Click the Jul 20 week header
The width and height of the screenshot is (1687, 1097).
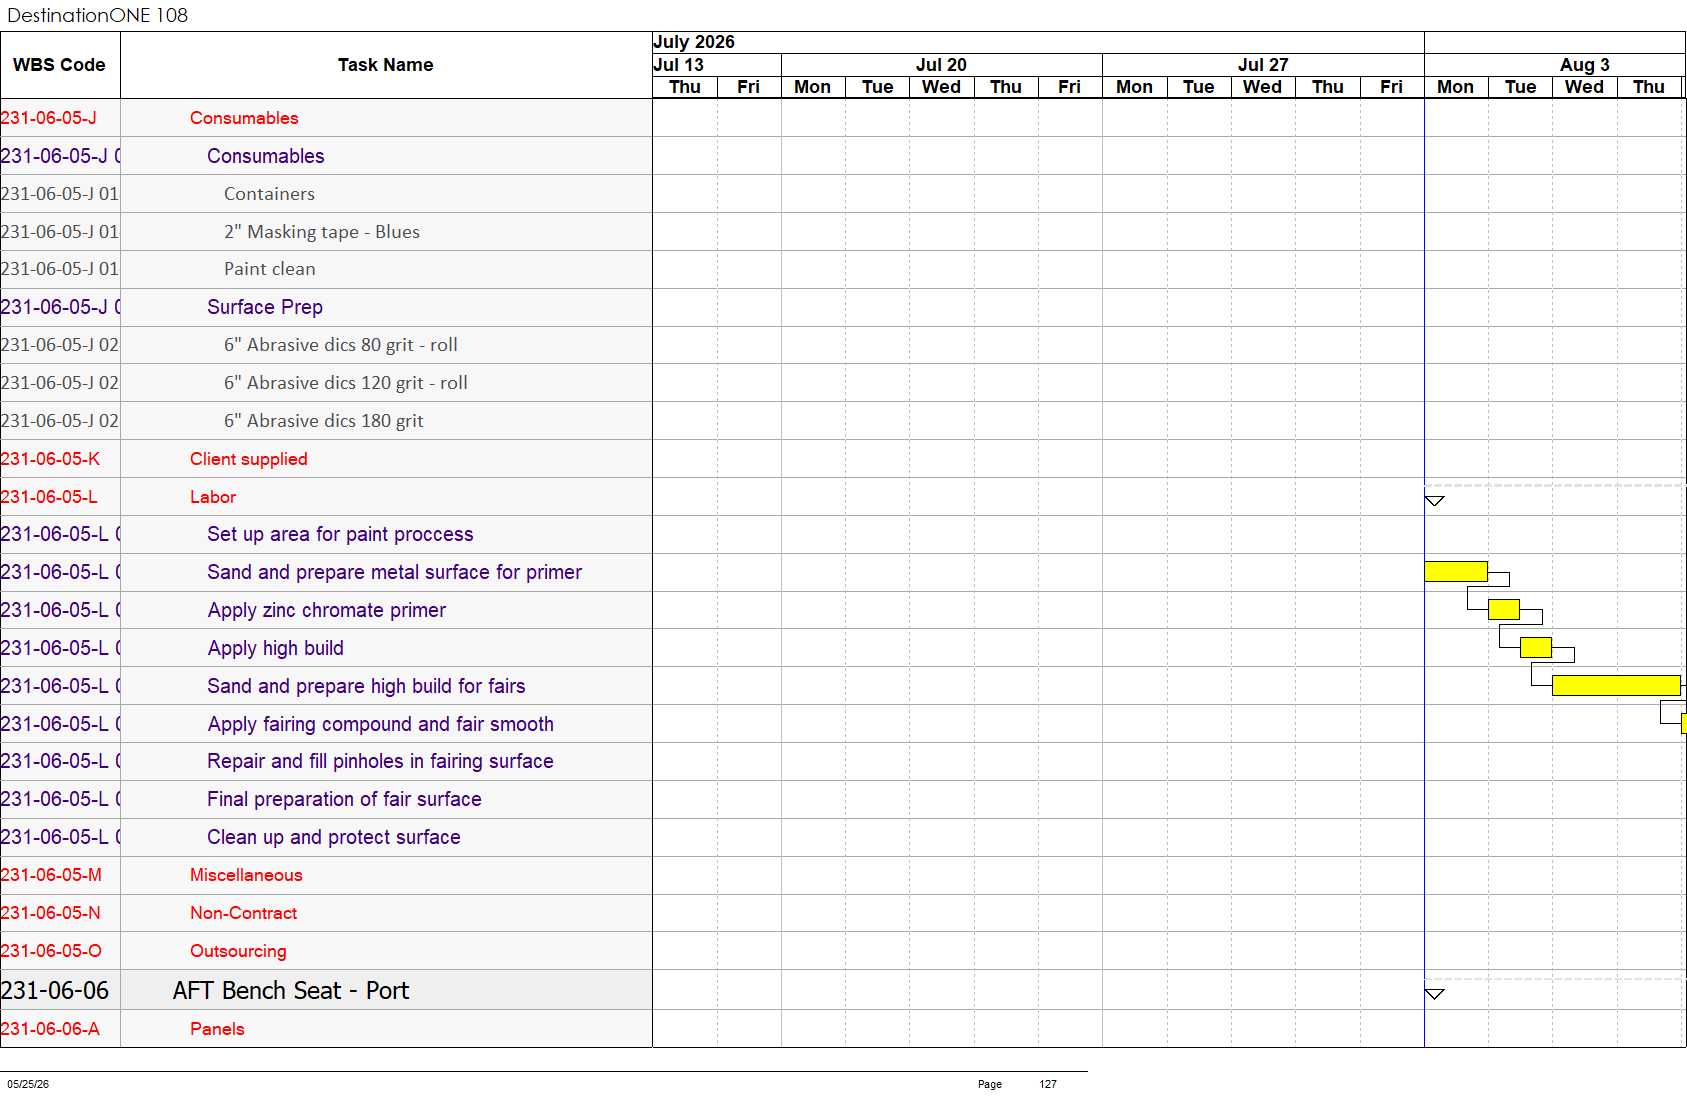(941, 65)
